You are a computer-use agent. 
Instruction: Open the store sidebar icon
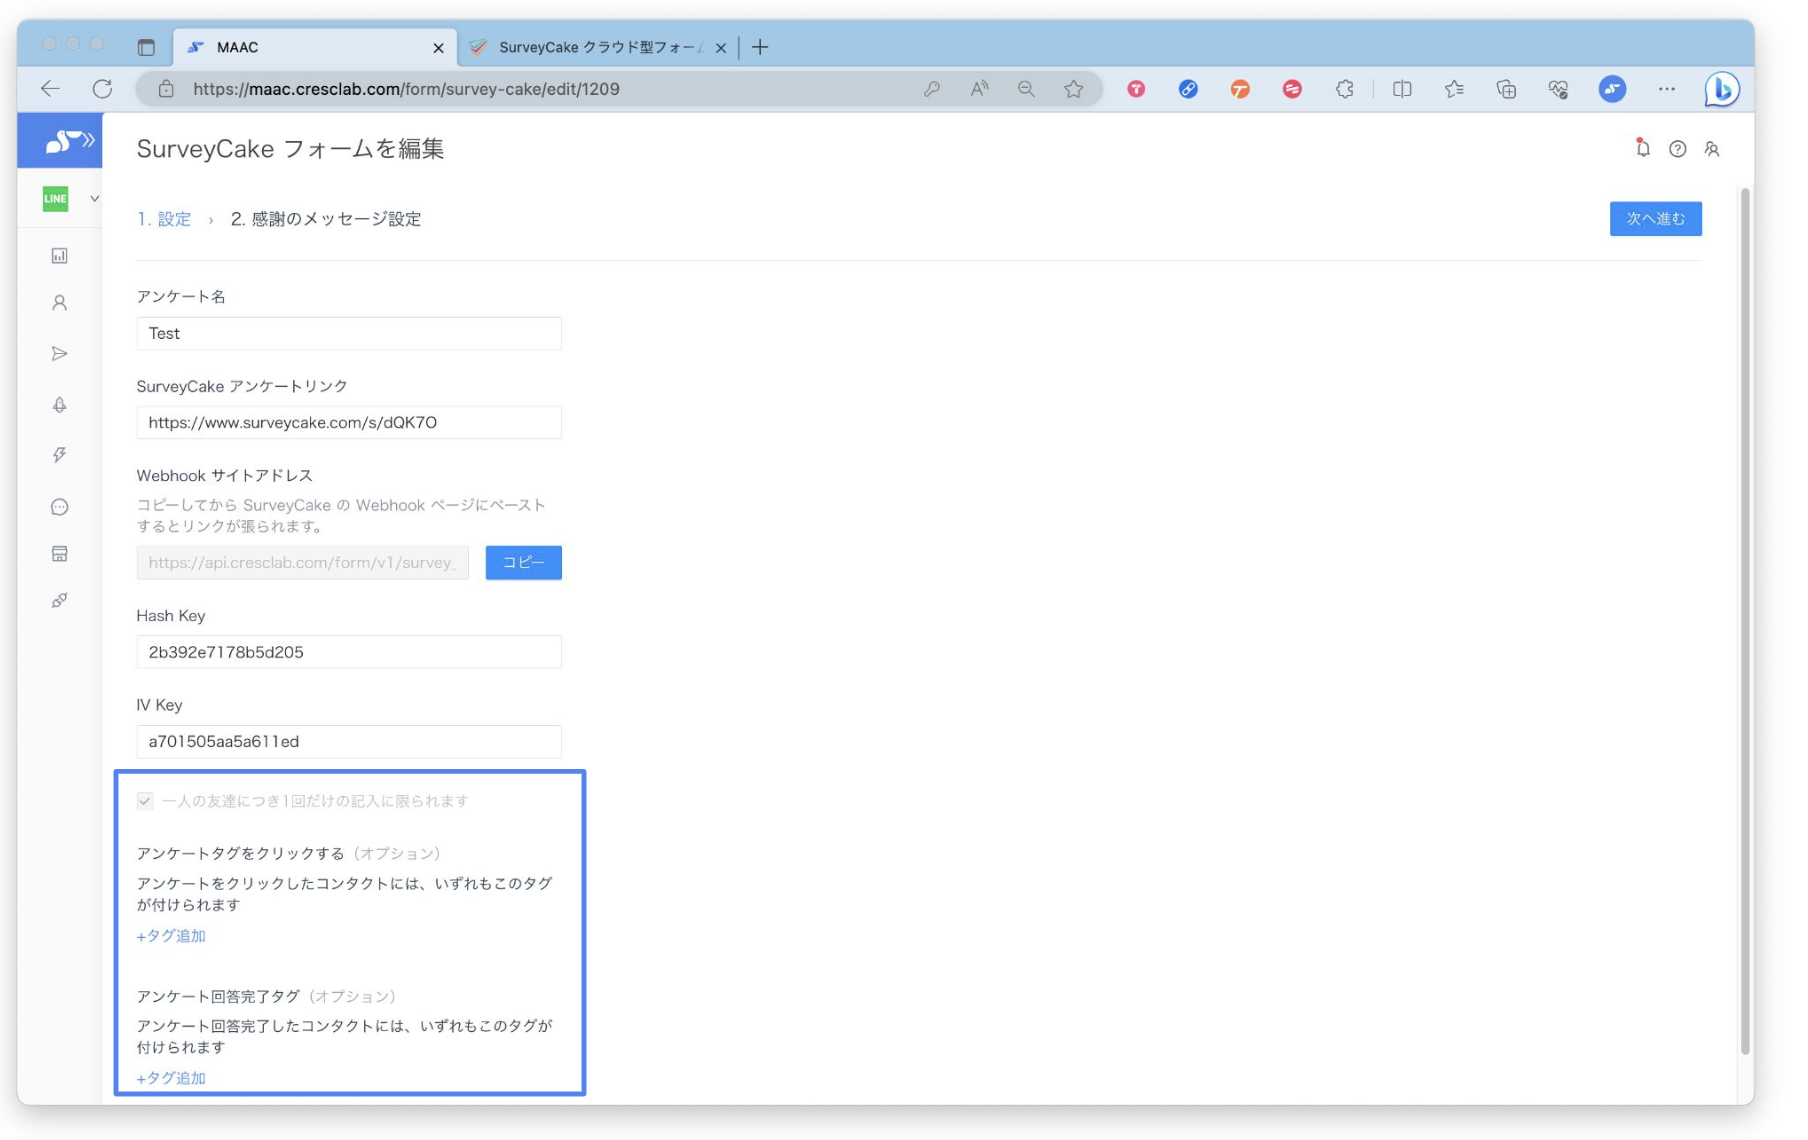tap(60, 554)
